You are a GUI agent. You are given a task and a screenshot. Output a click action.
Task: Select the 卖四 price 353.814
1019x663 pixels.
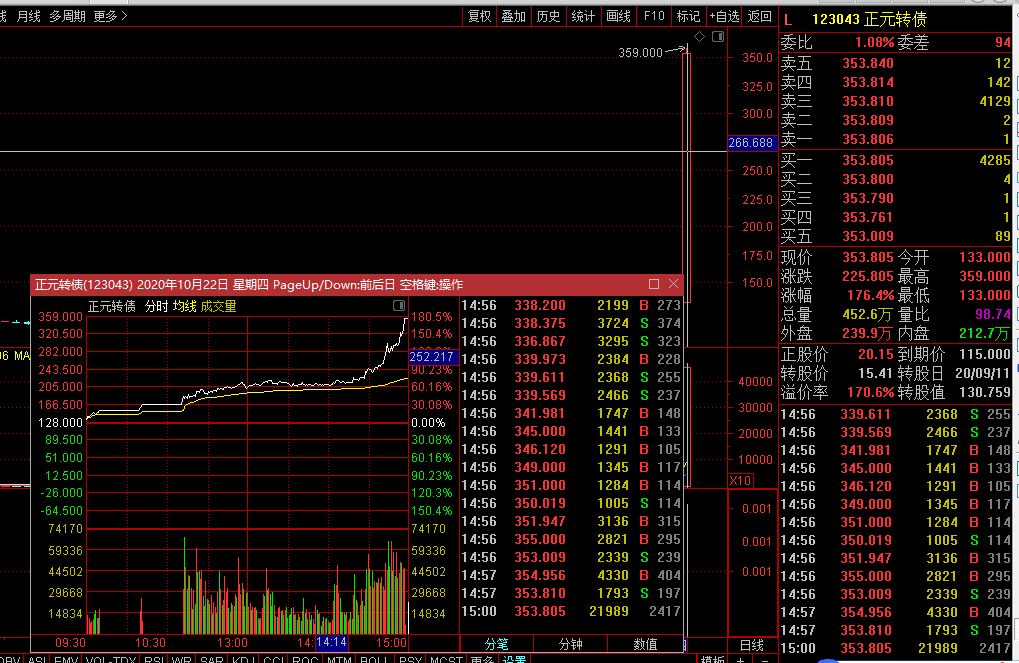click(868, 82)
